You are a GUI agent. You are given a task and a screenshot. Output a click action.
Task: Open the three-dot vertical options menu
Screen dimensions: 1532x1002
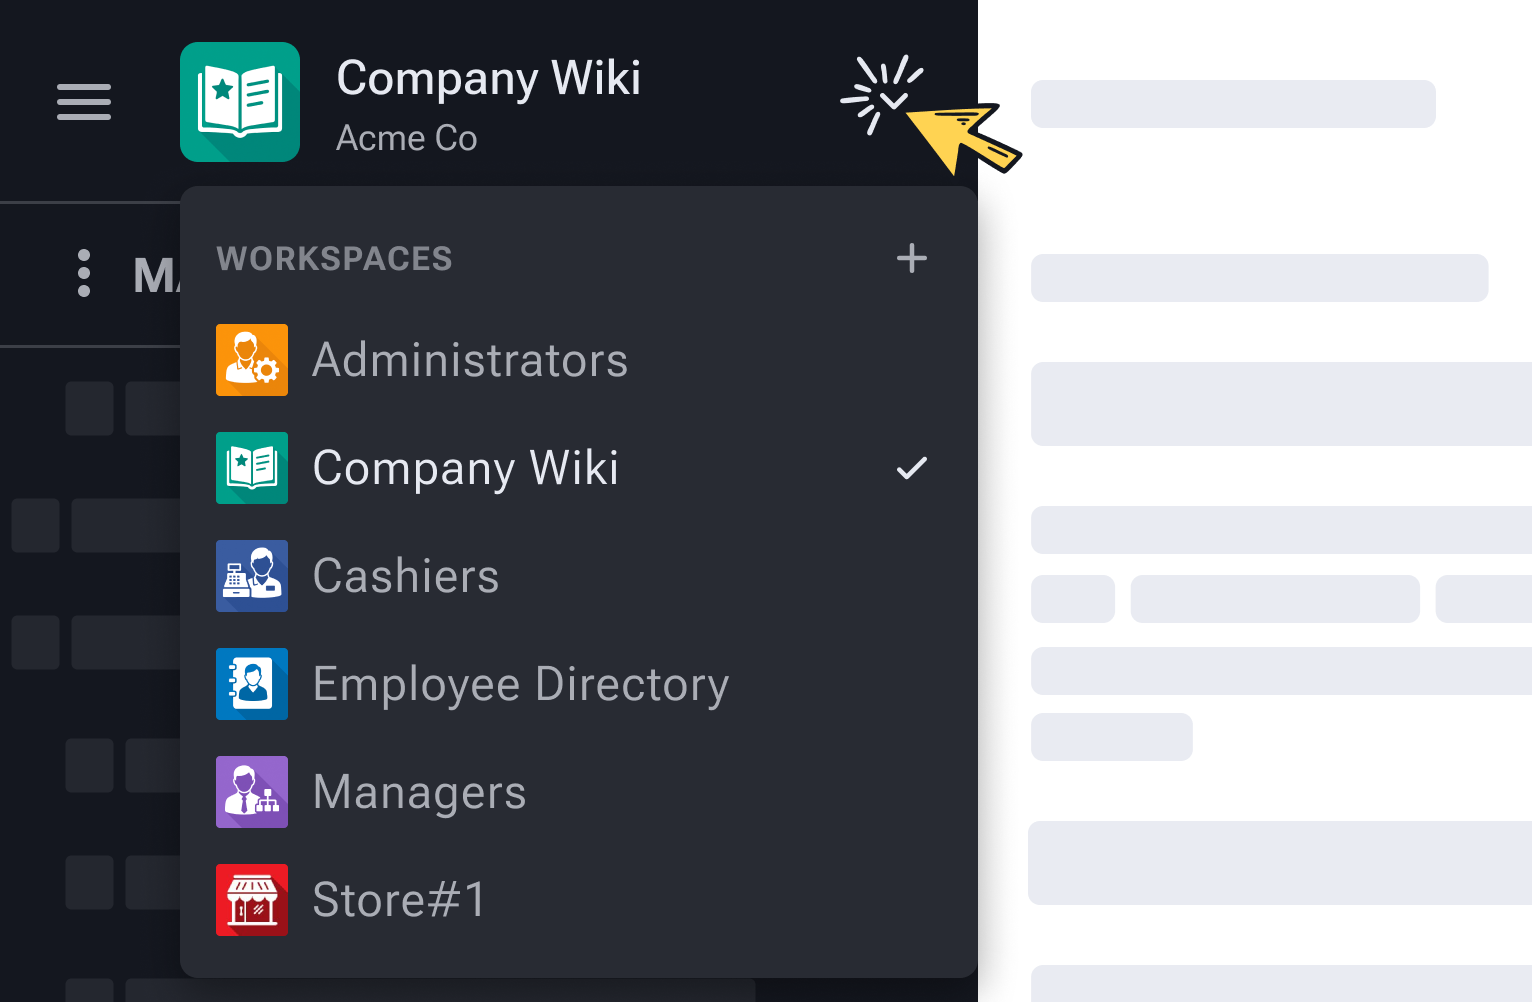[x=84, y=273]
